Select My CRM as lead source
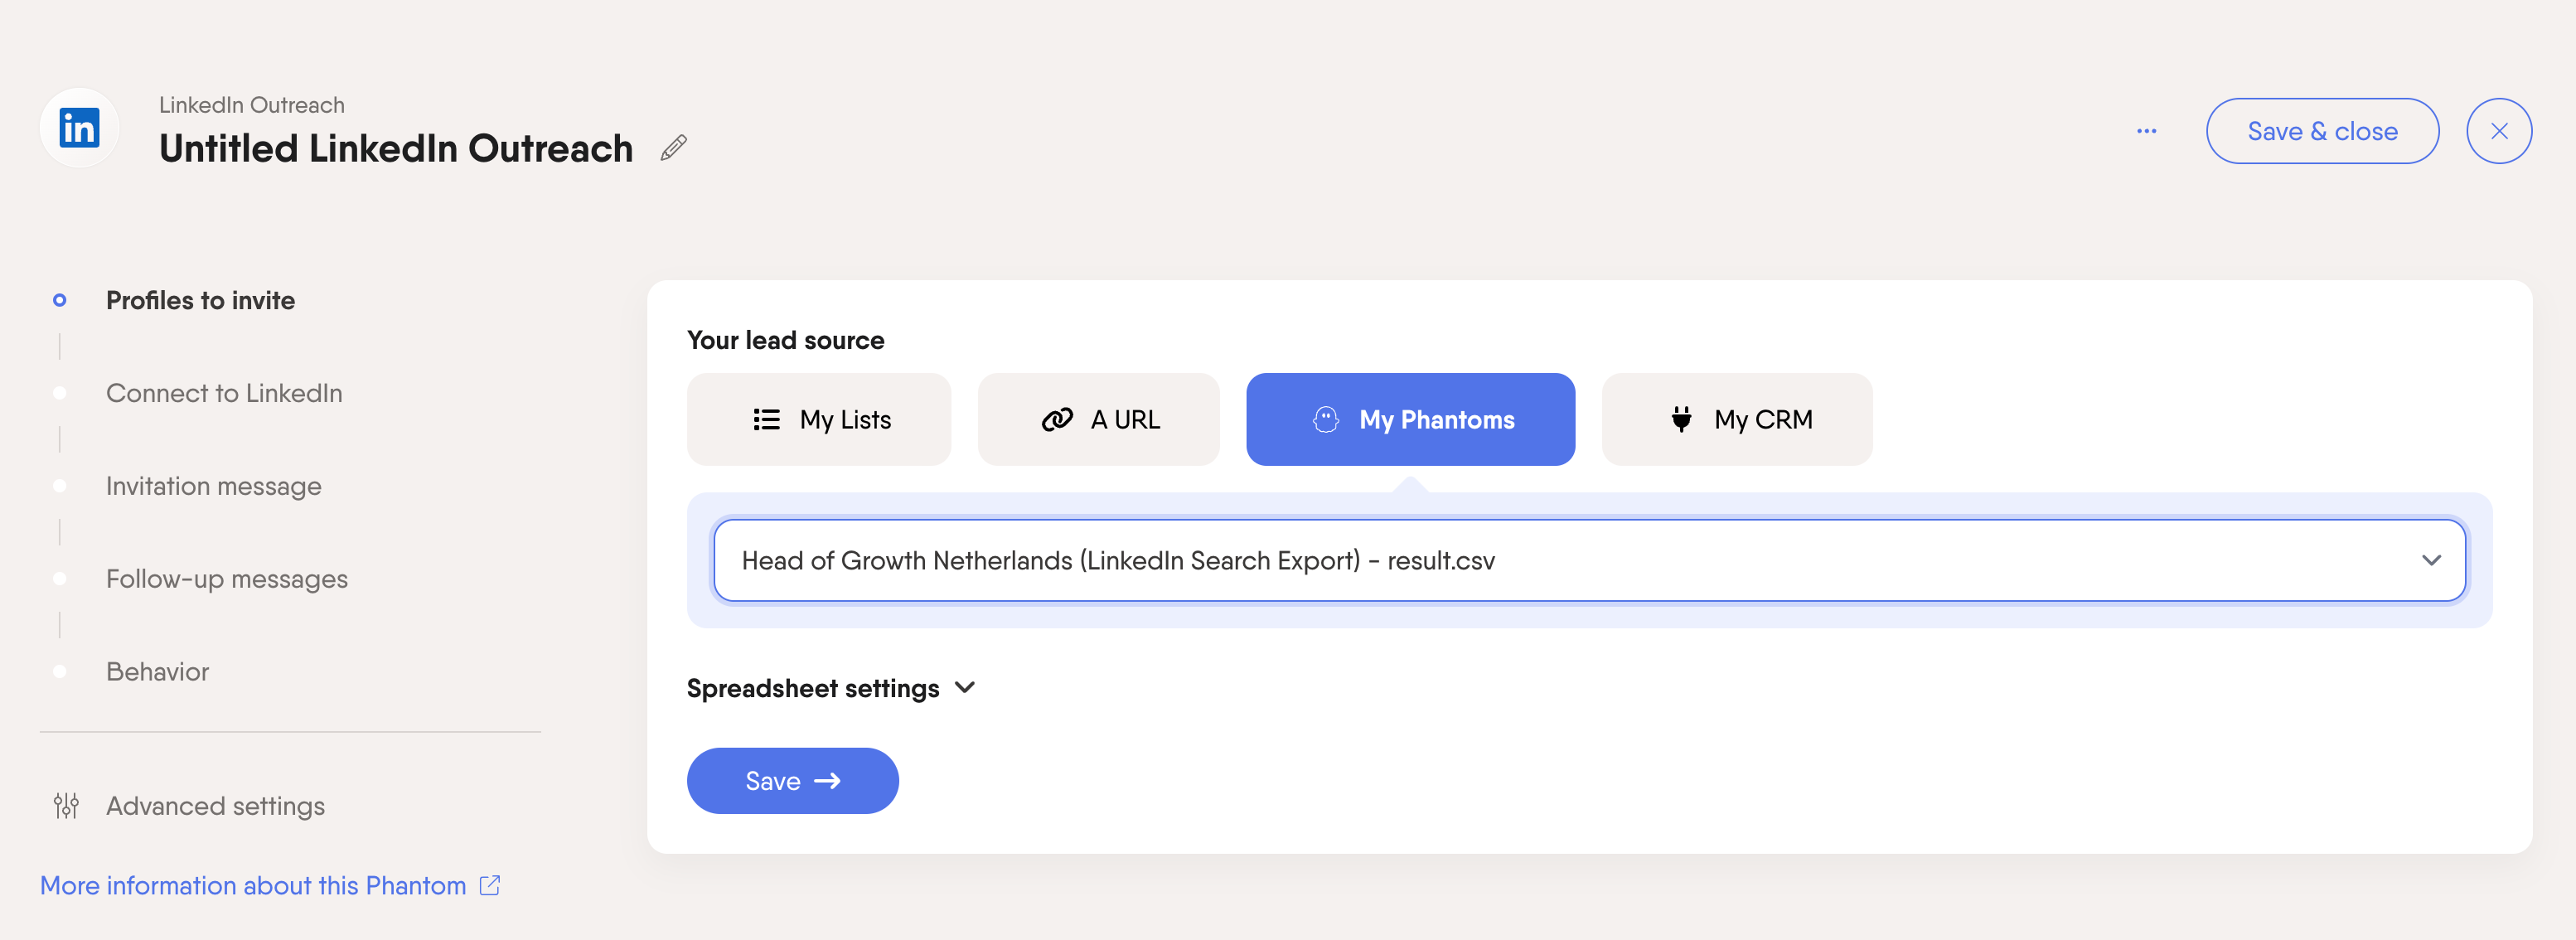The image size is (2576, 940). [1737, 419]
